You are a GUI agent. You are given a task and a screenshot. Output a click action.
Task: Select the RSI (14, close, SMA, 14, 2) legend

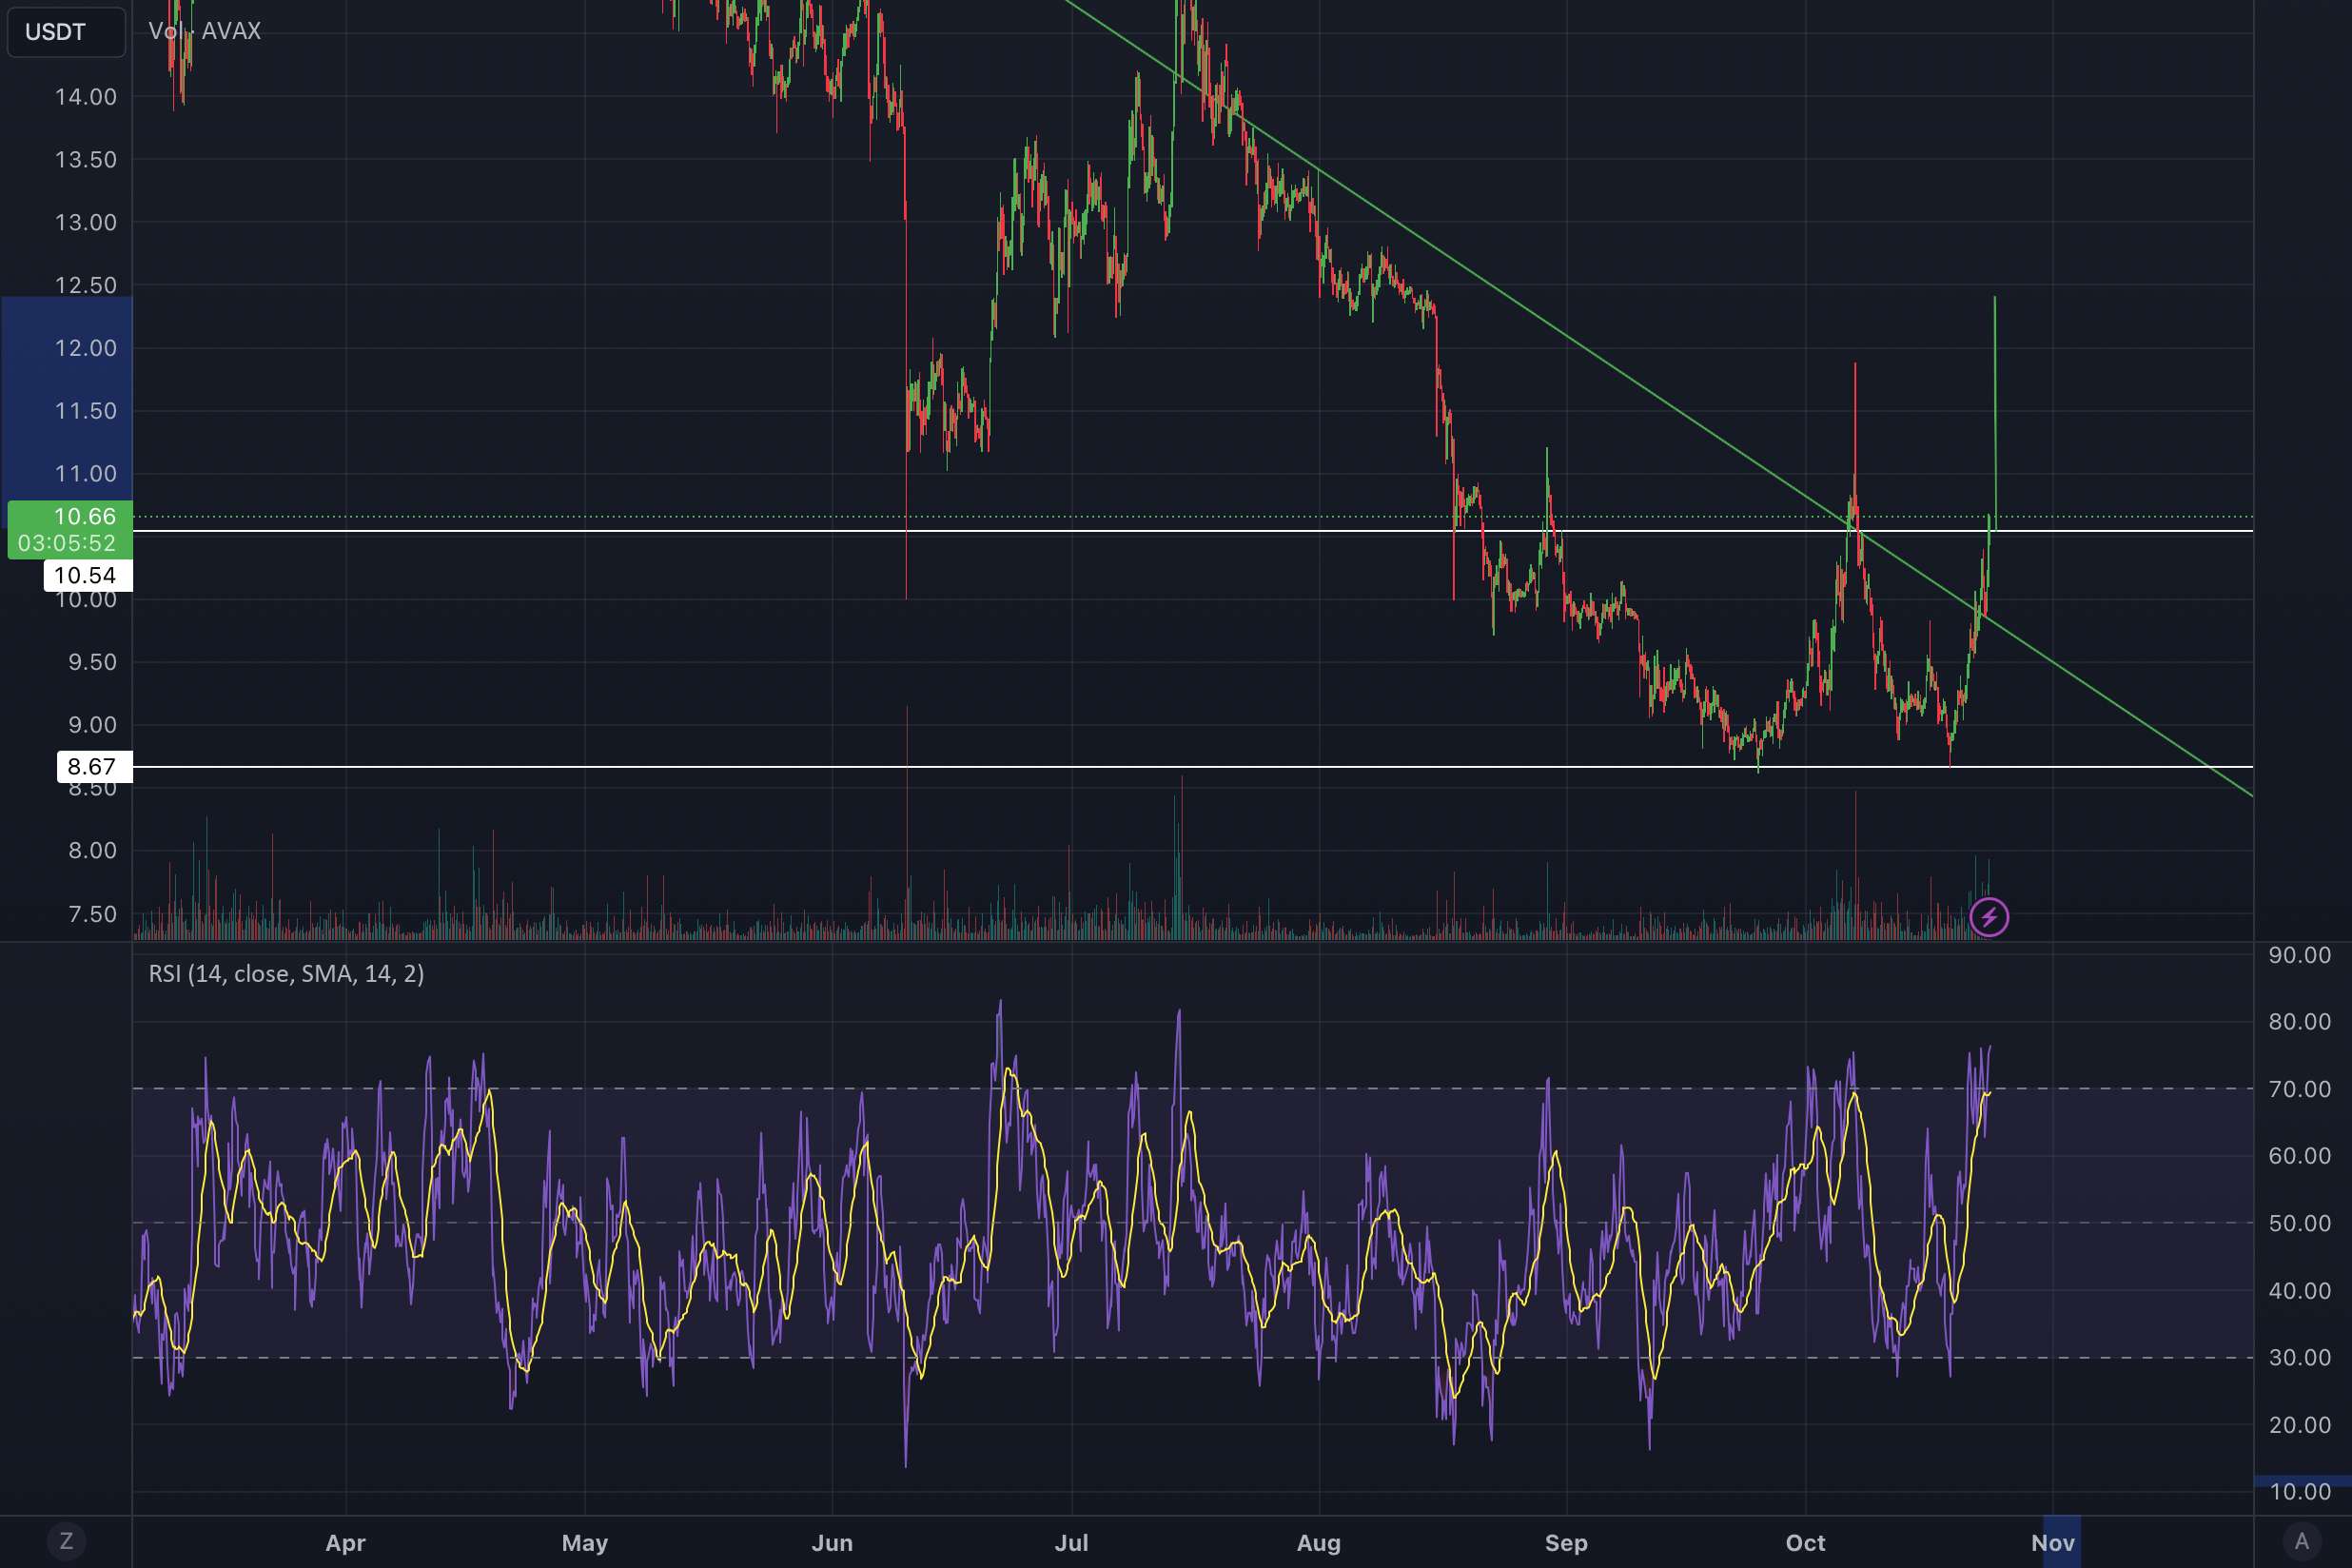286,973
